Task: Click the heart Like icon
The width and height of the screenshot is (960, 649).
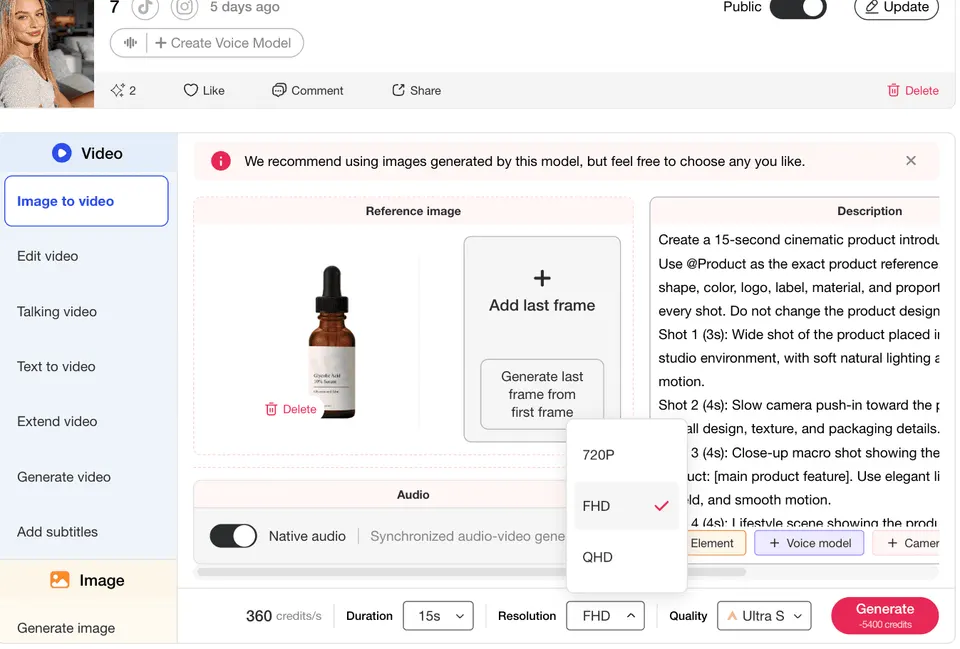Action: pyautogui.click(x=190, y=91)
